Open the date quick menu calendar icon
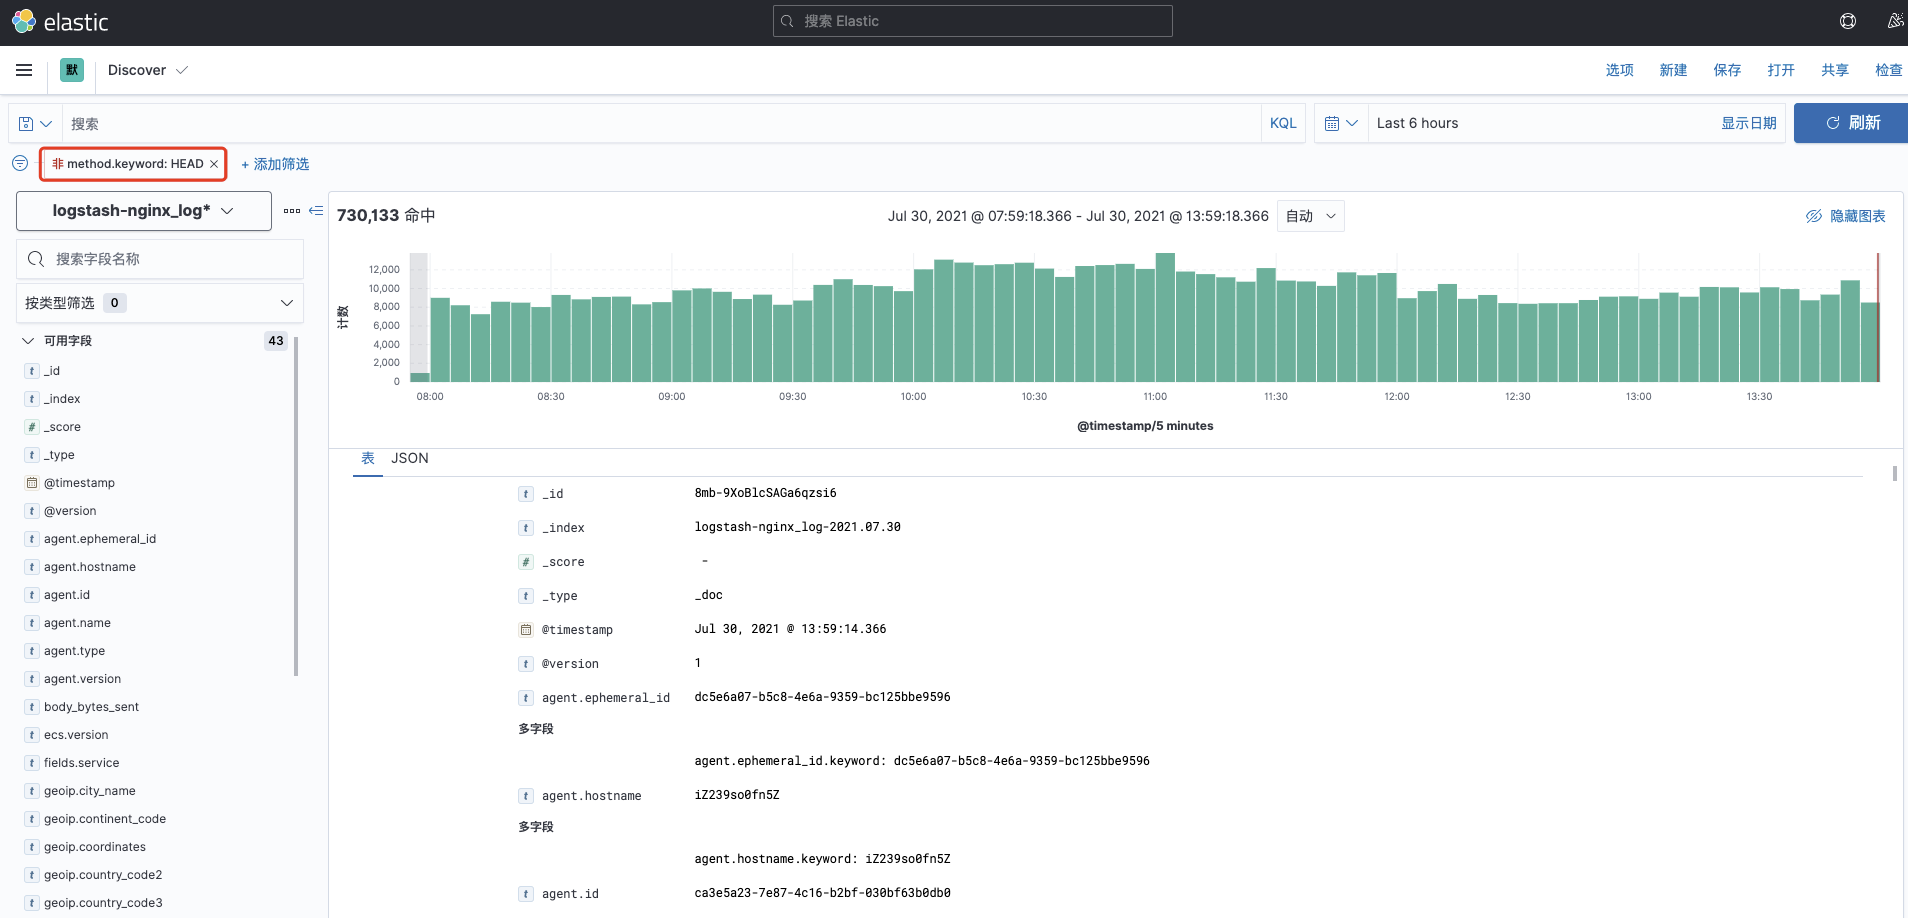The height and width of the screenshot is (918, 1908). 1341,123
